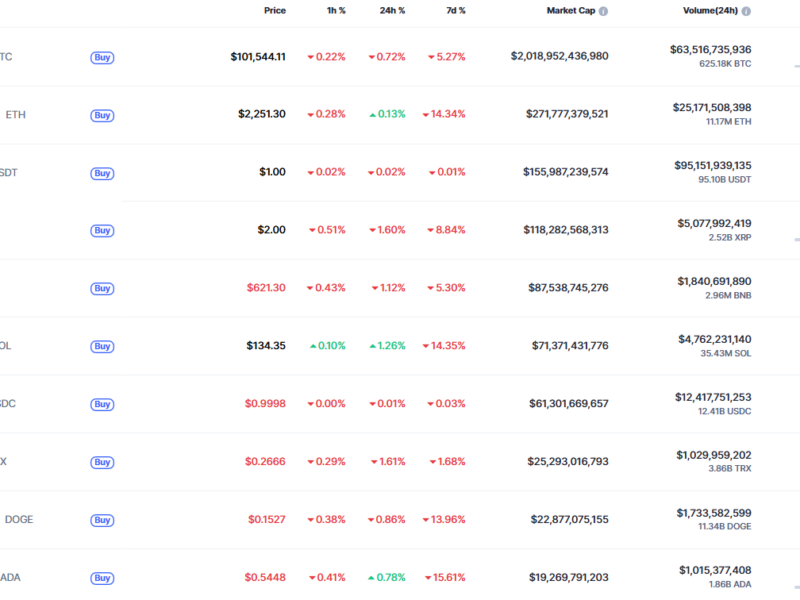Select the price $134.35
This screenshot has height=600, width=800.
(266, 345)
